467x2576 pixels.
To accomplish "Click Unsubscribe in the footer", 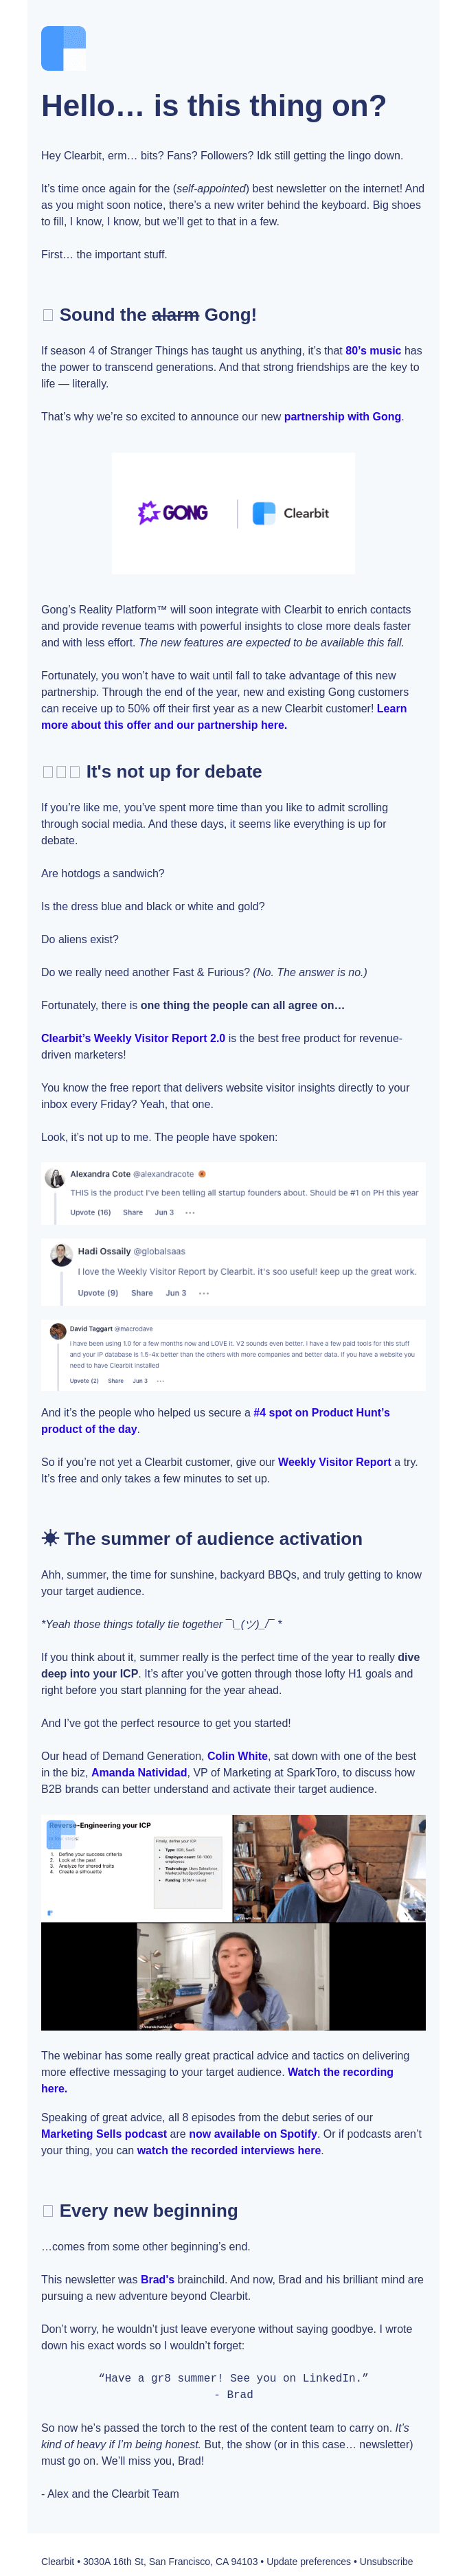I will (x=386, y=2561).
